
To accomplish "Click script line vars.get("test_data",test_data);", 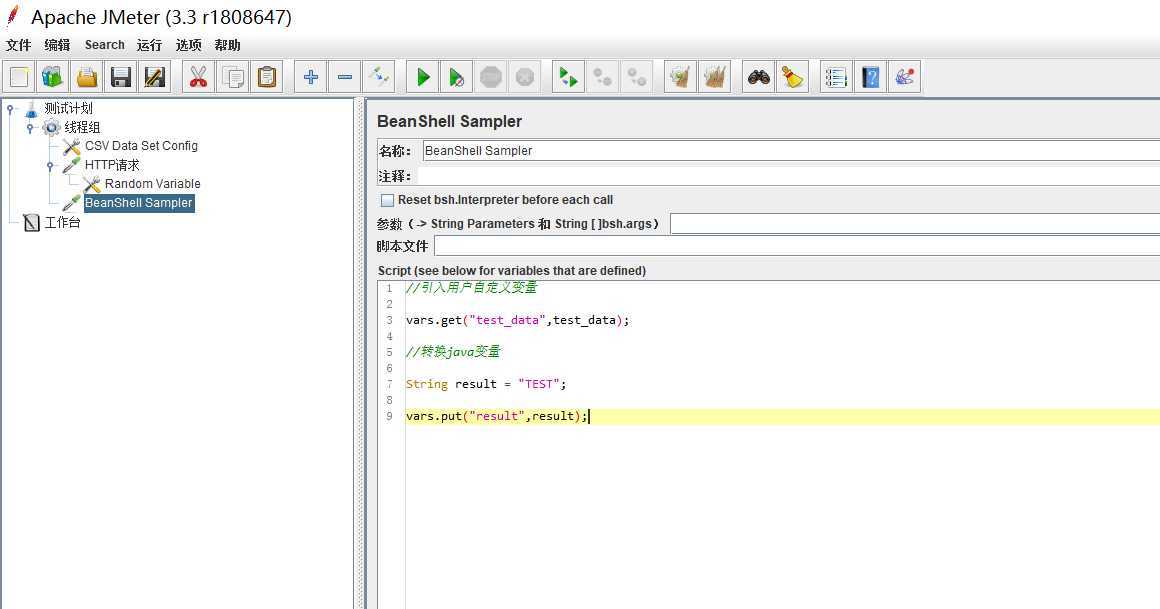I will (518, 320).
